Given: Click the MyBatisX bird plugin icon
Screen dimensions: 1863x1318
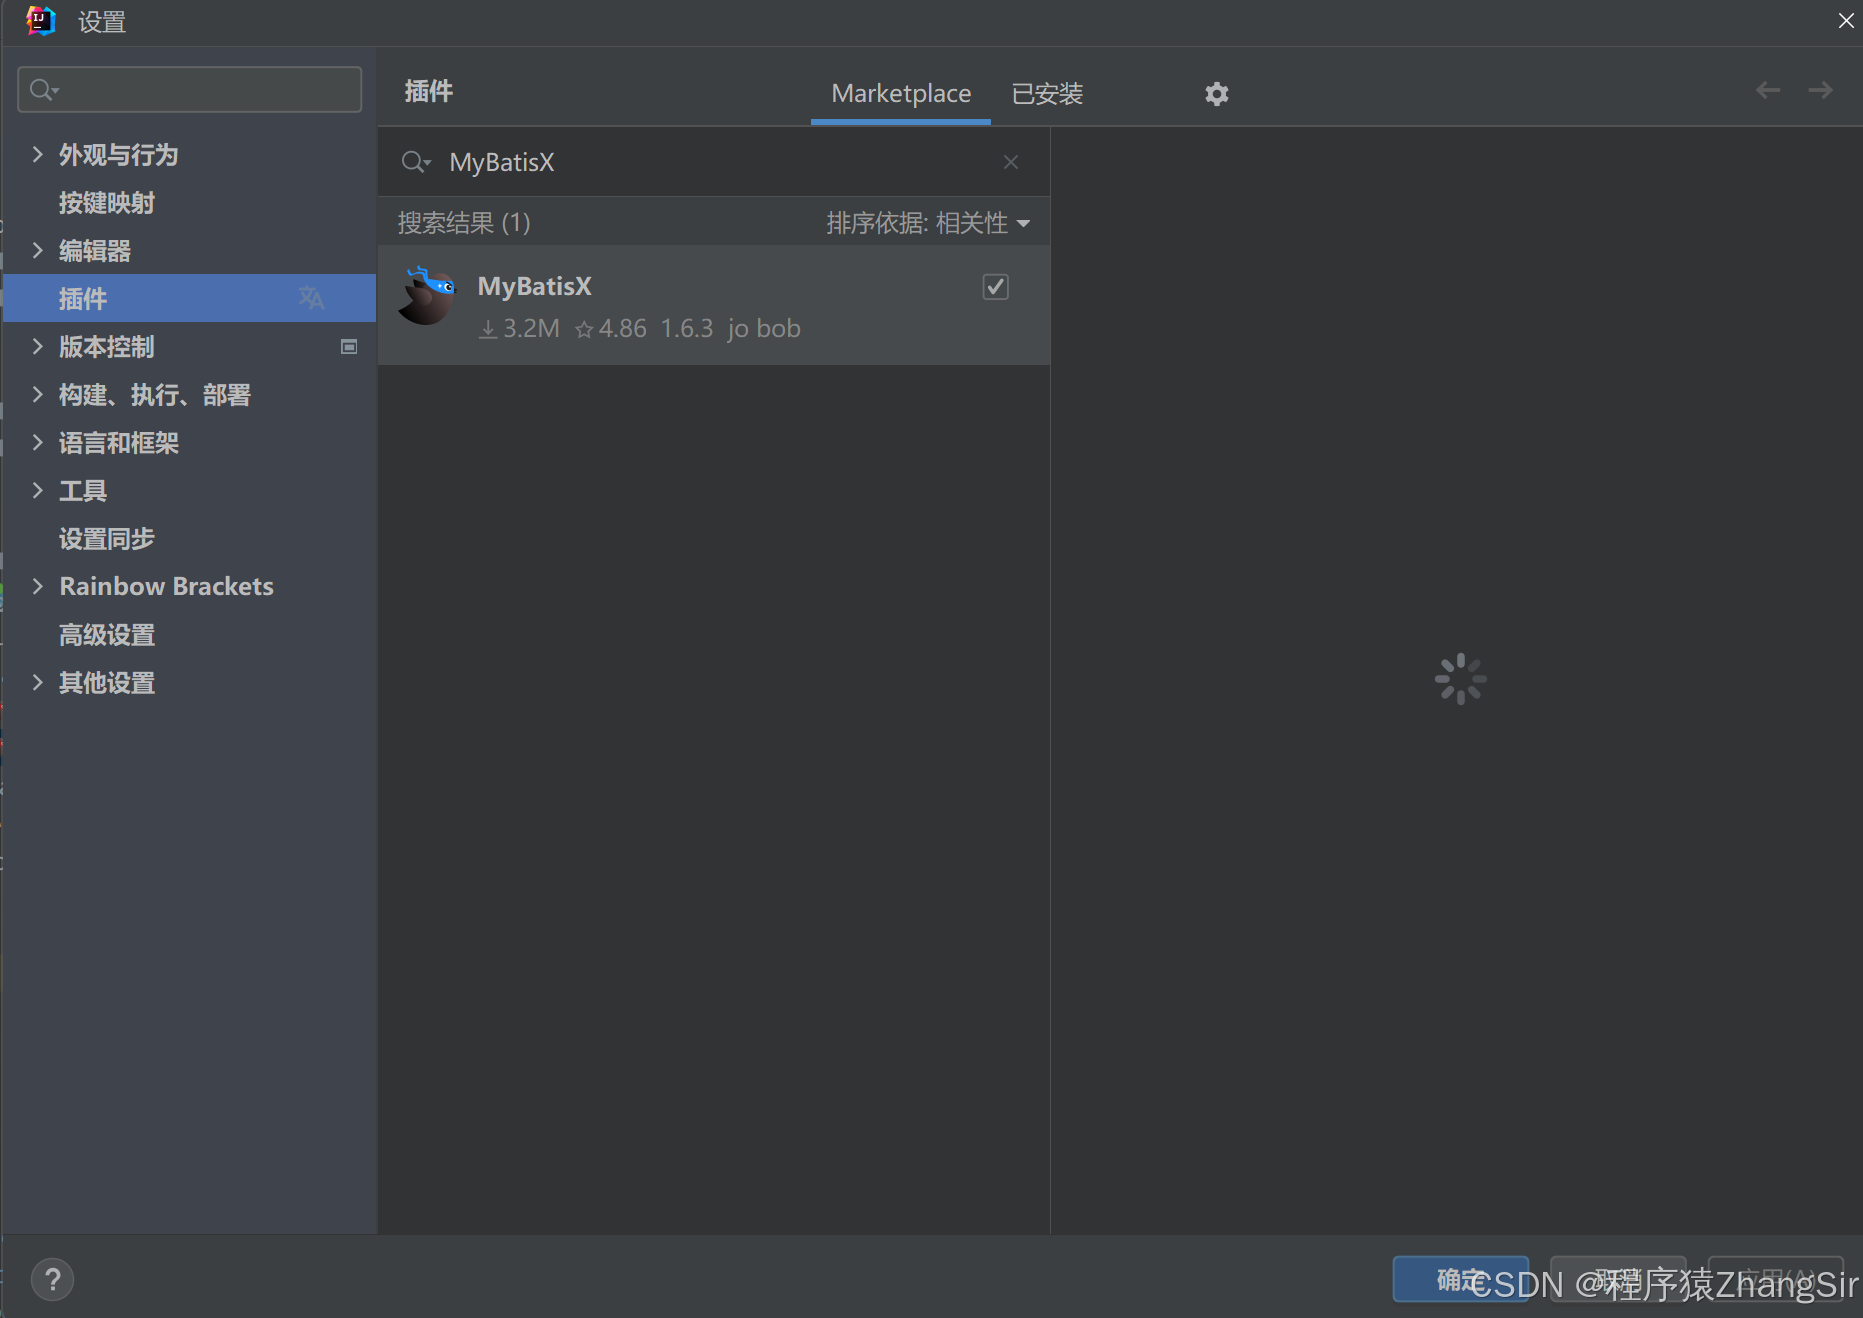Looking at the screenshot, I should coord(427,296).
